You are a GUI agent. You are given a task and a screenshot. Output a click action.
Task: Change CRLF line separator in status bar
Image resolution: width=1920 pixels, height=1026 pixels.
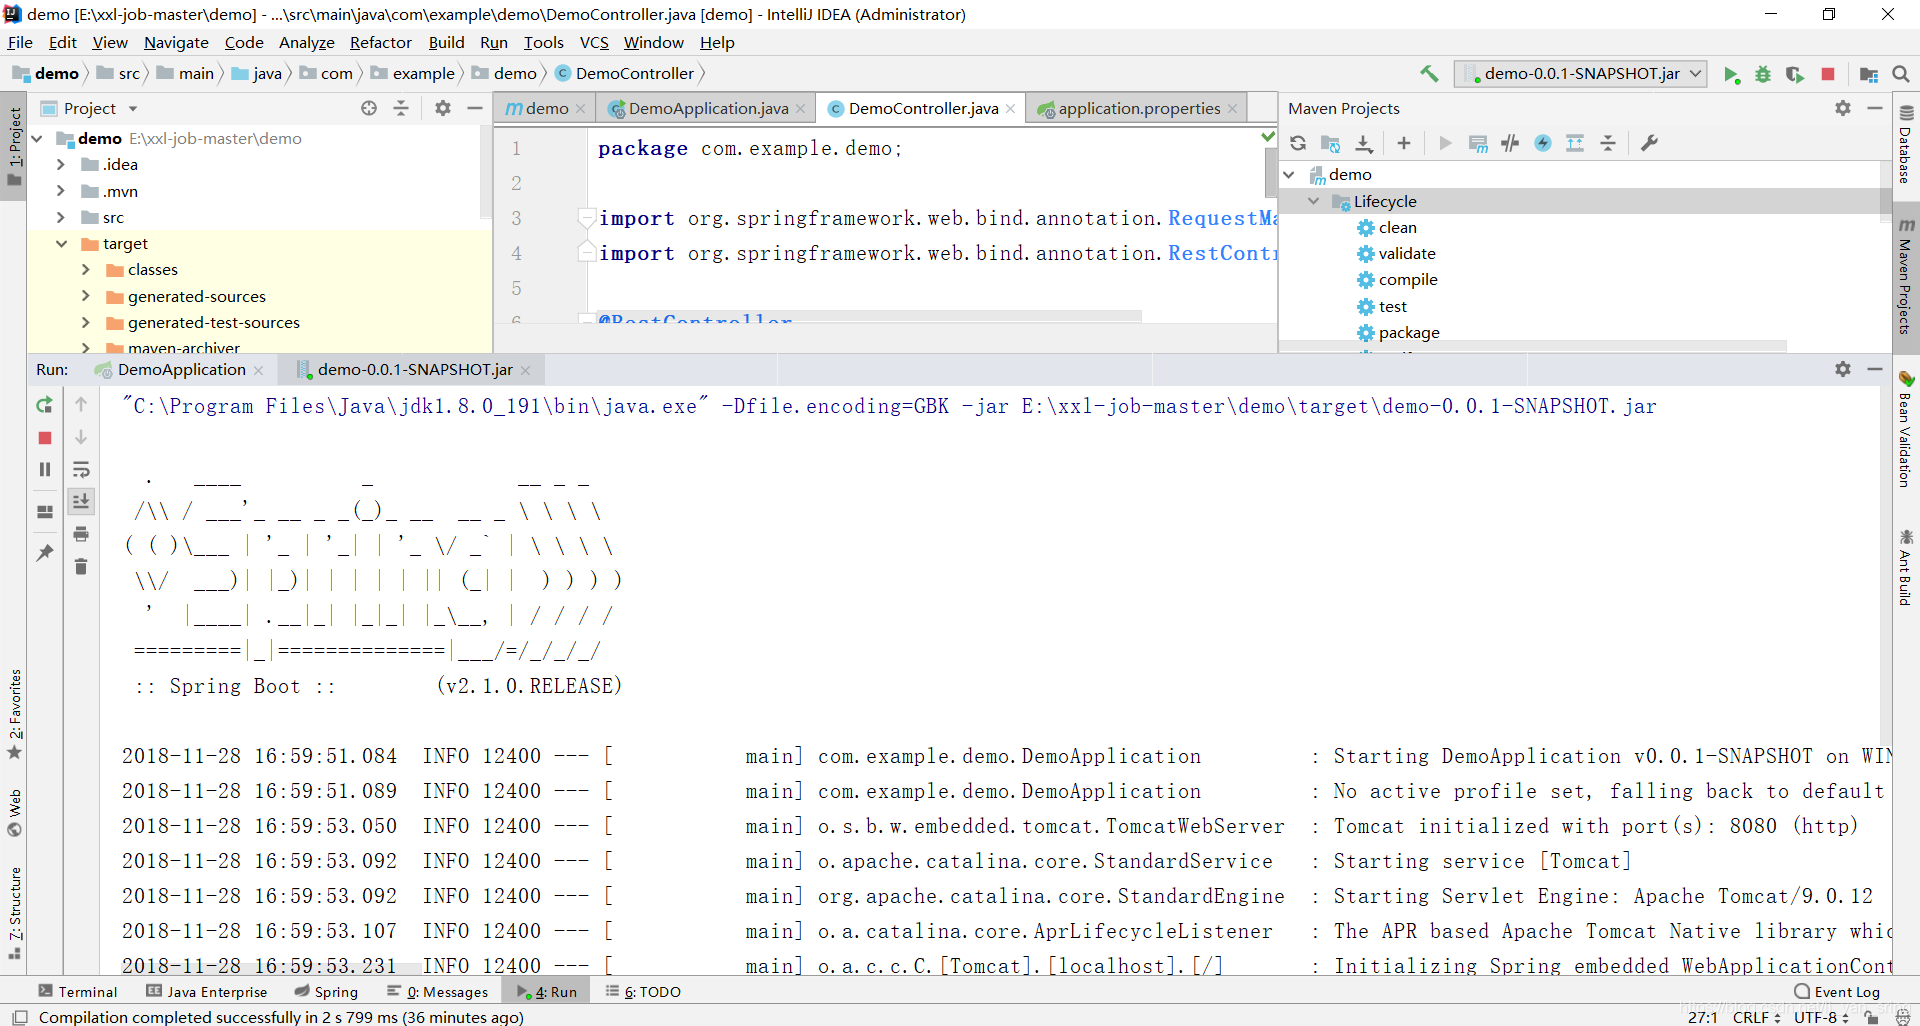point(1756,1017)
